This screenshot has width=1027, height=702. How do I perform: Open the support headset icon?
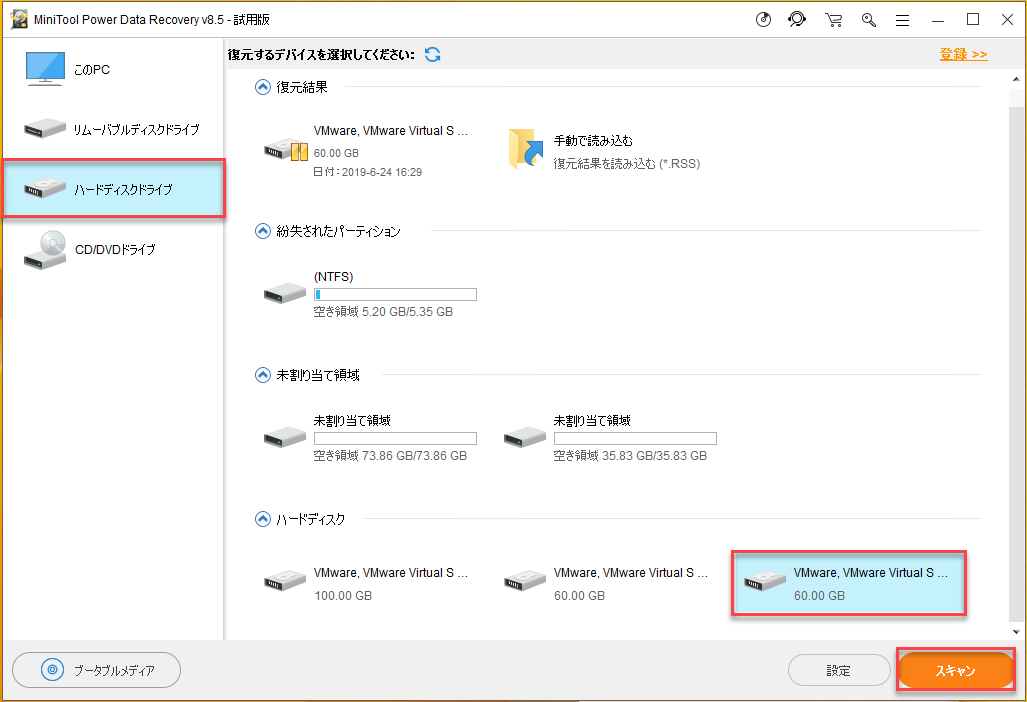[797, 20]
